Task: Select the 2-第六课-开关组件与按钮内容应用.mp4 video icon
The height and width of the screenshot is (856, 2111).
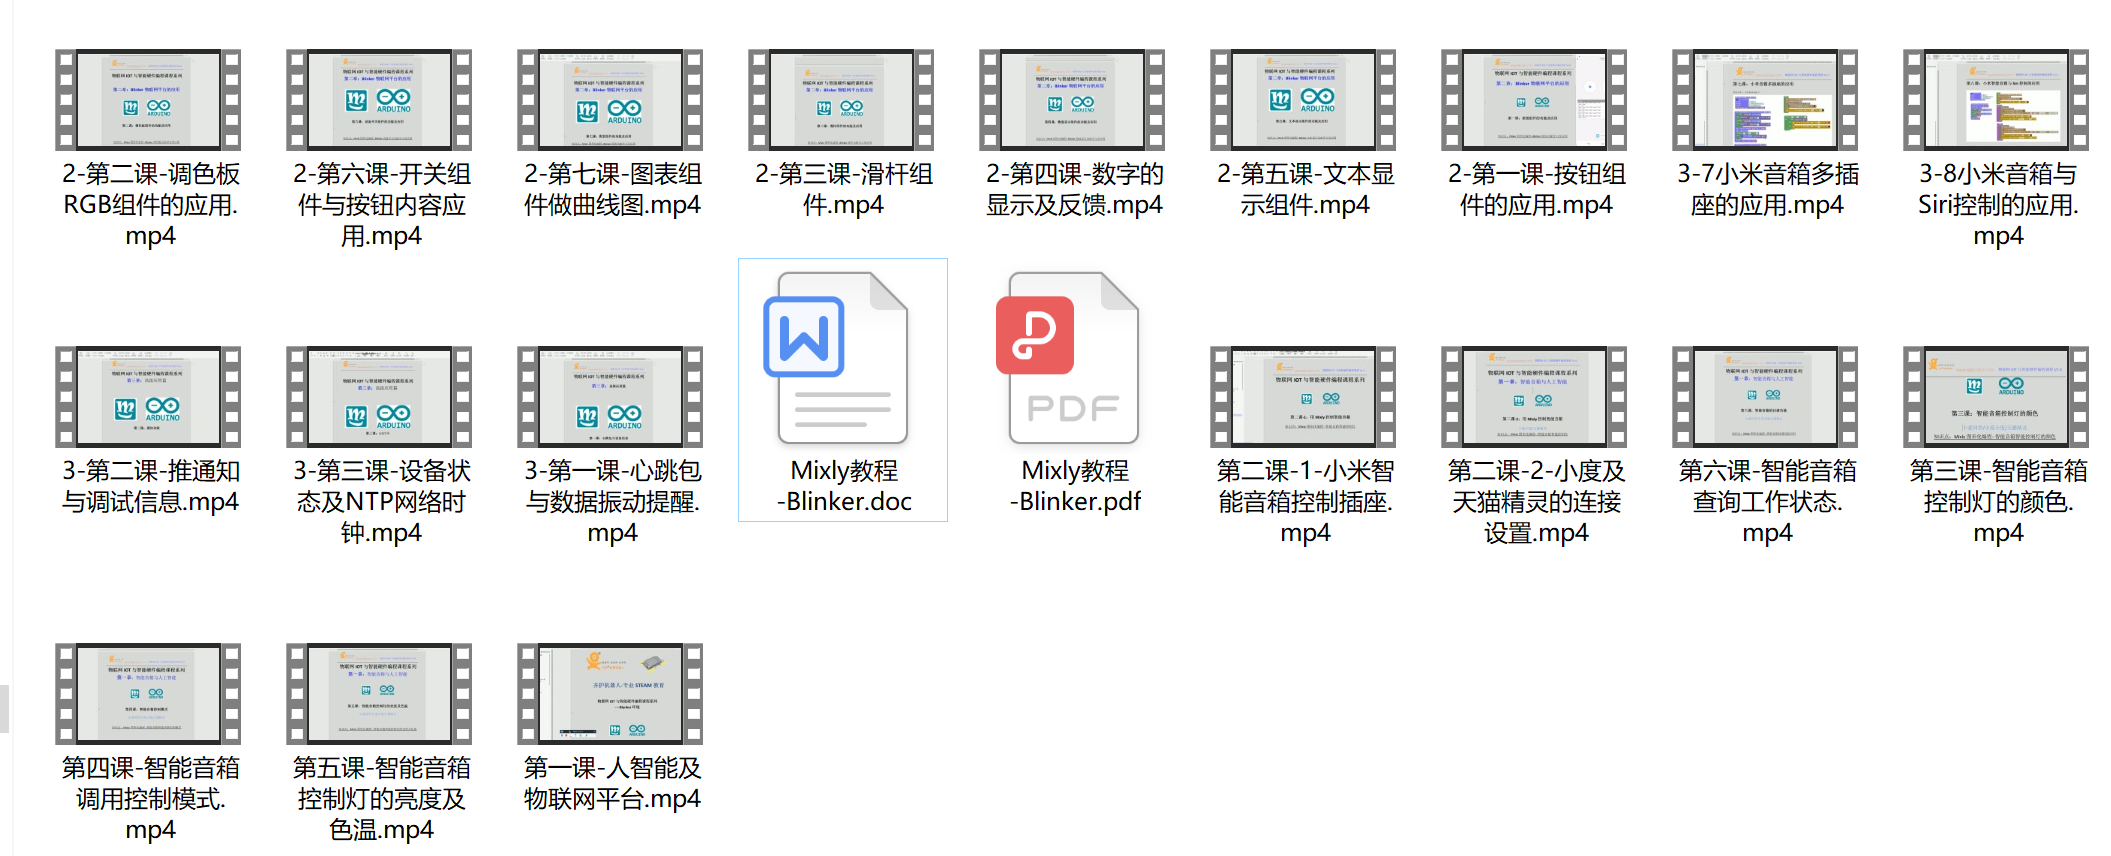Action: 379,100
